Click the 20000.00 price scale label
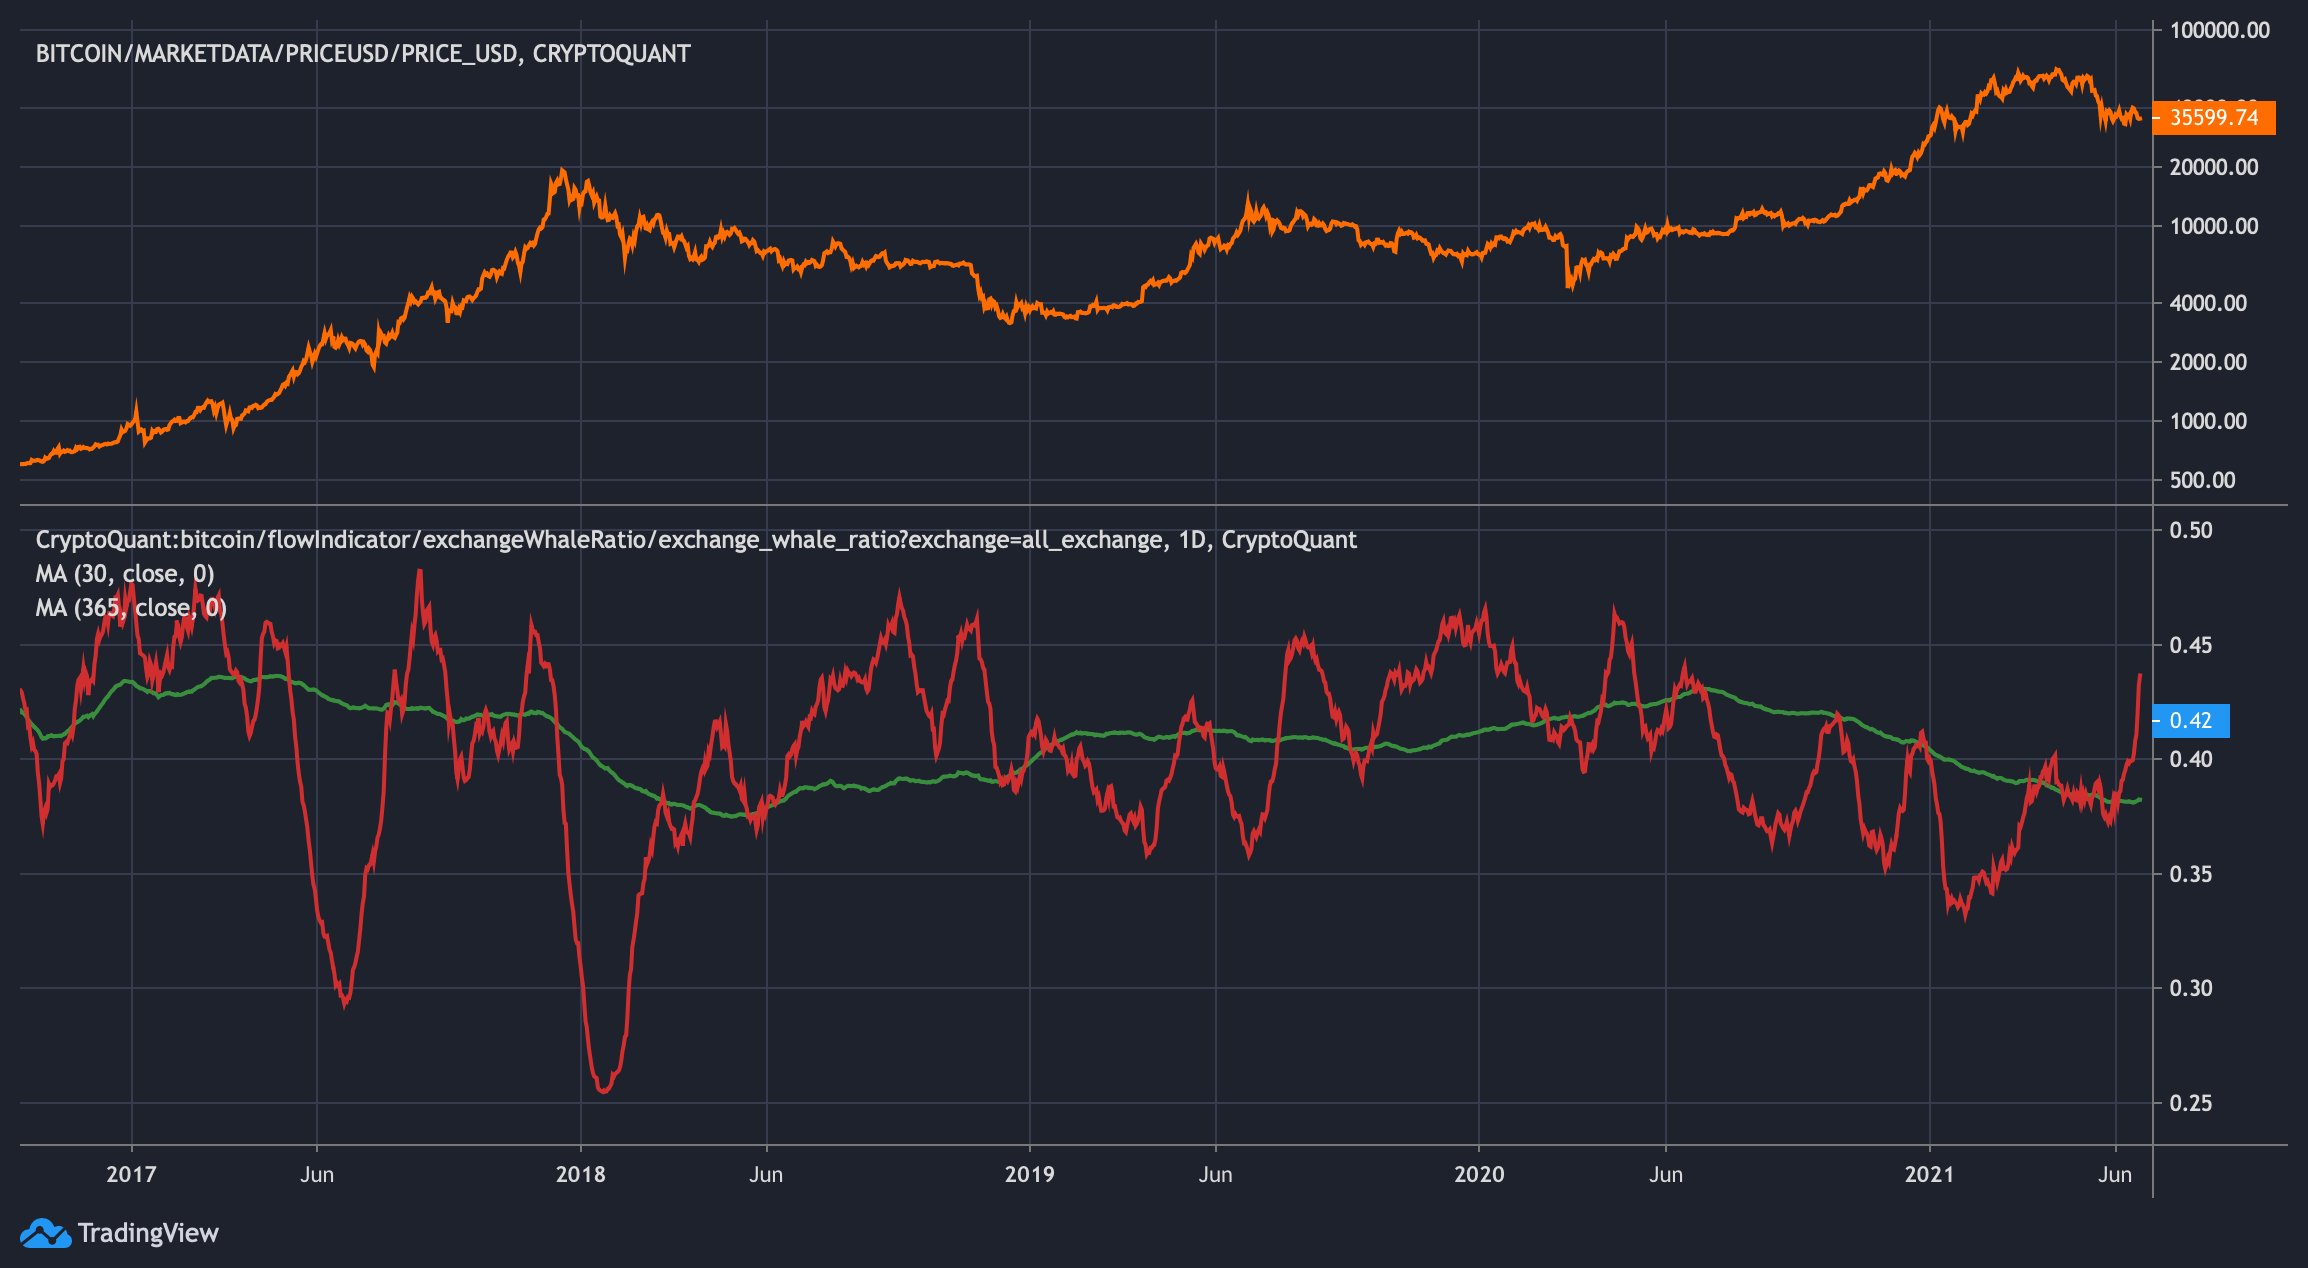2308x1268 pixels. 2214,167
